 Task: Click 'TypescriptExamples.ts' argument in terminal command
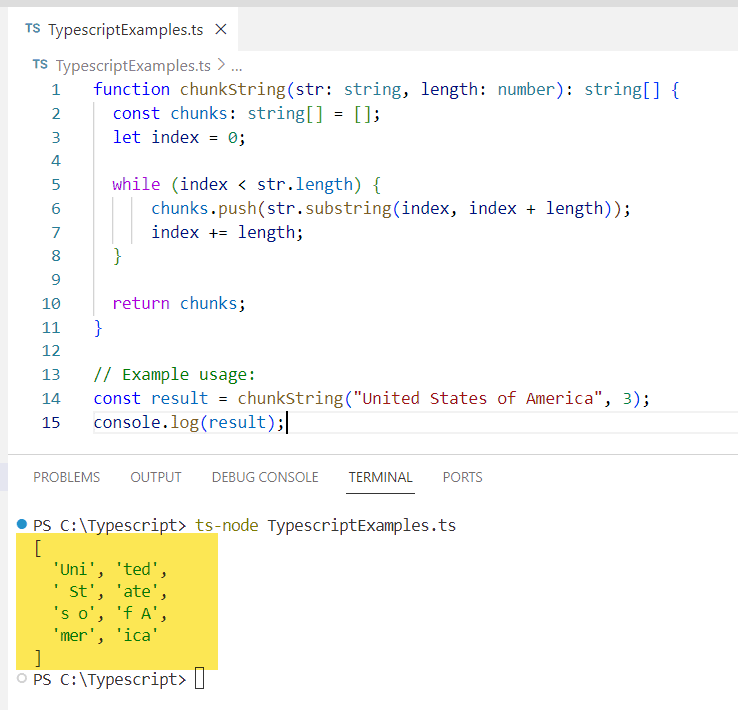coord(361,525)
